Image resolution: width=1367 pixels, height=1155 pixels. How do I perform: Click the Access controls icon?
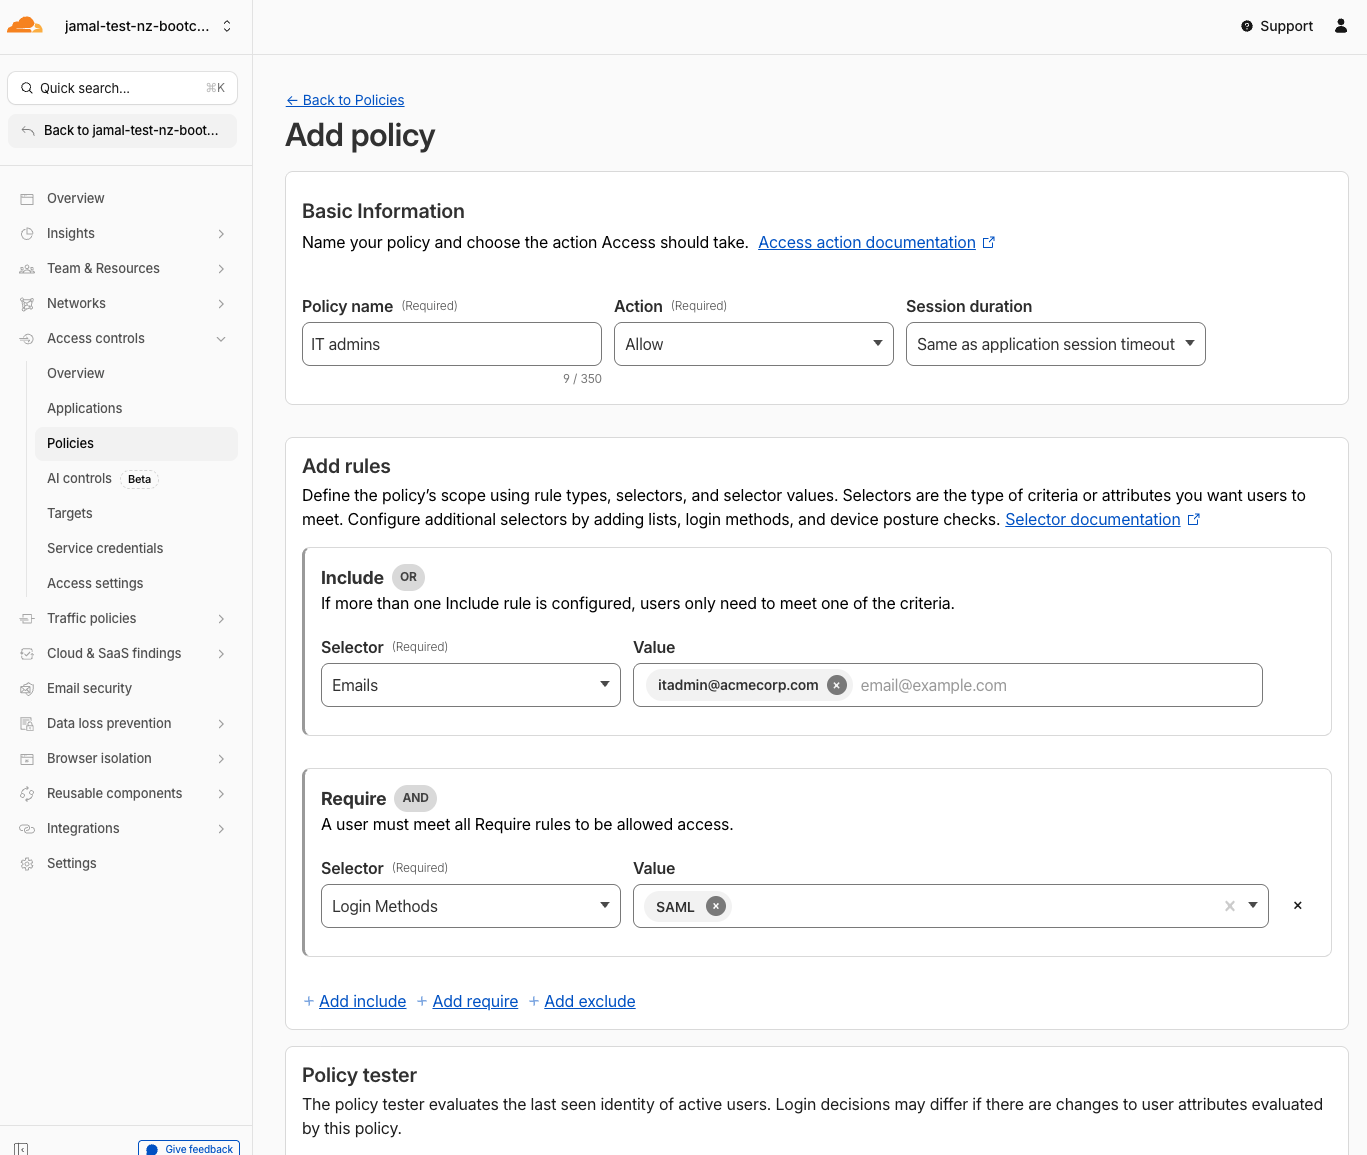27,339
